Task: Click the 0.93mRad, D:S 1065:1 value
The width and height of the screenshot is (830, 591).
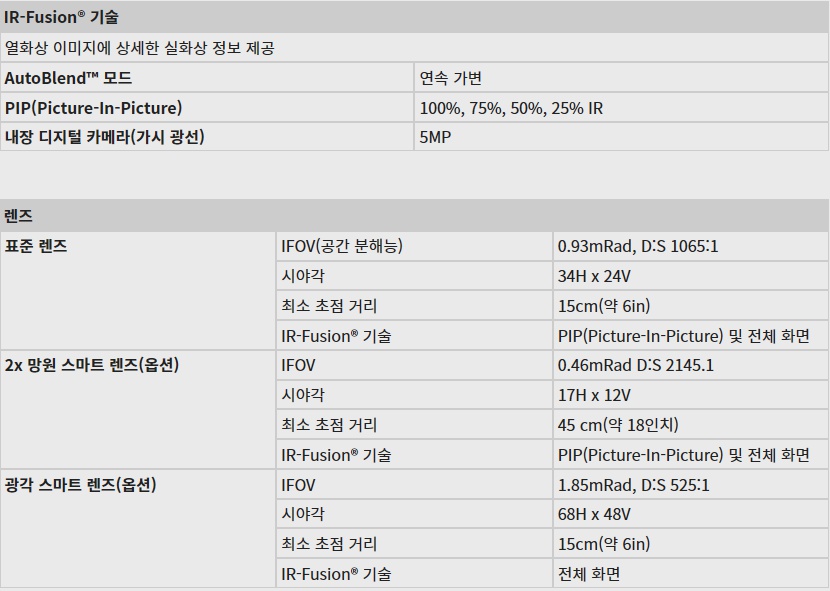Action: 638,246
